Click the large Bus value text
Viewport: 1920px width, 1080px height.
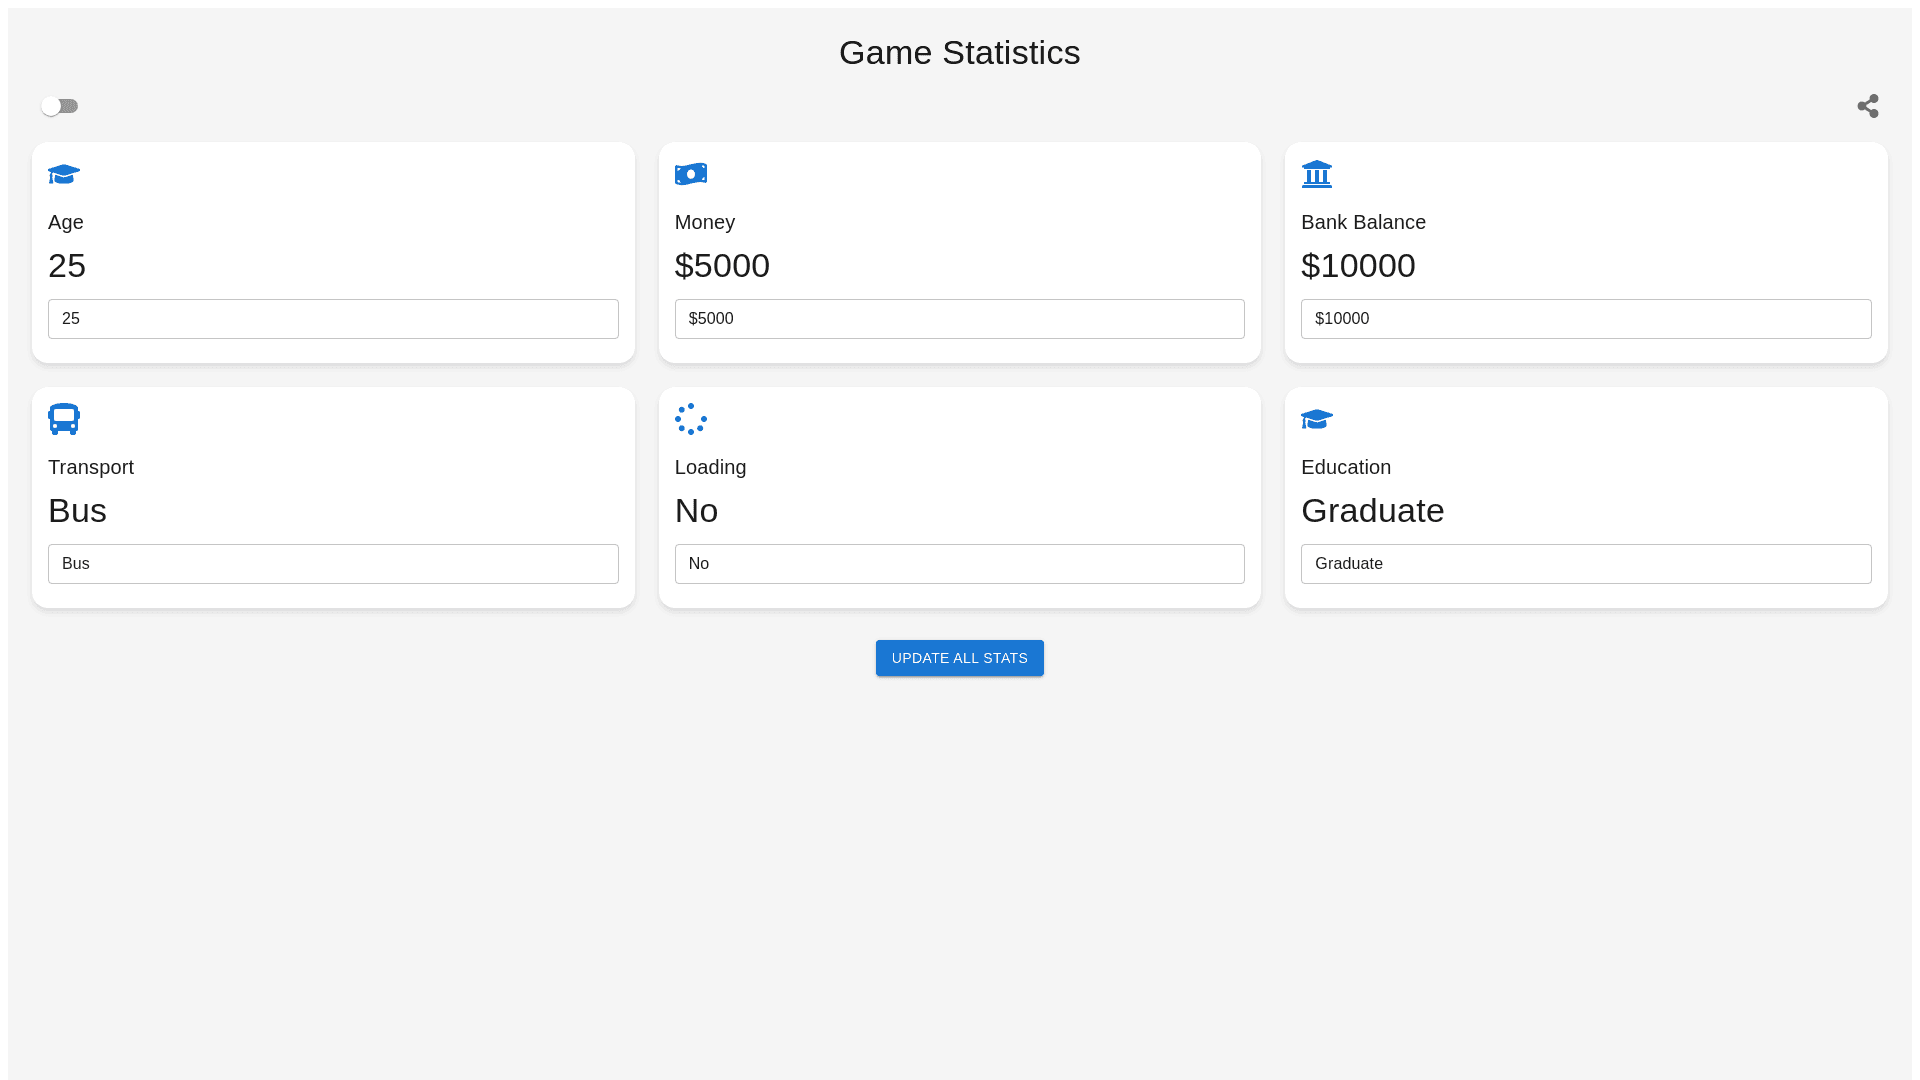pyautogui.click(x=77, y=511)
